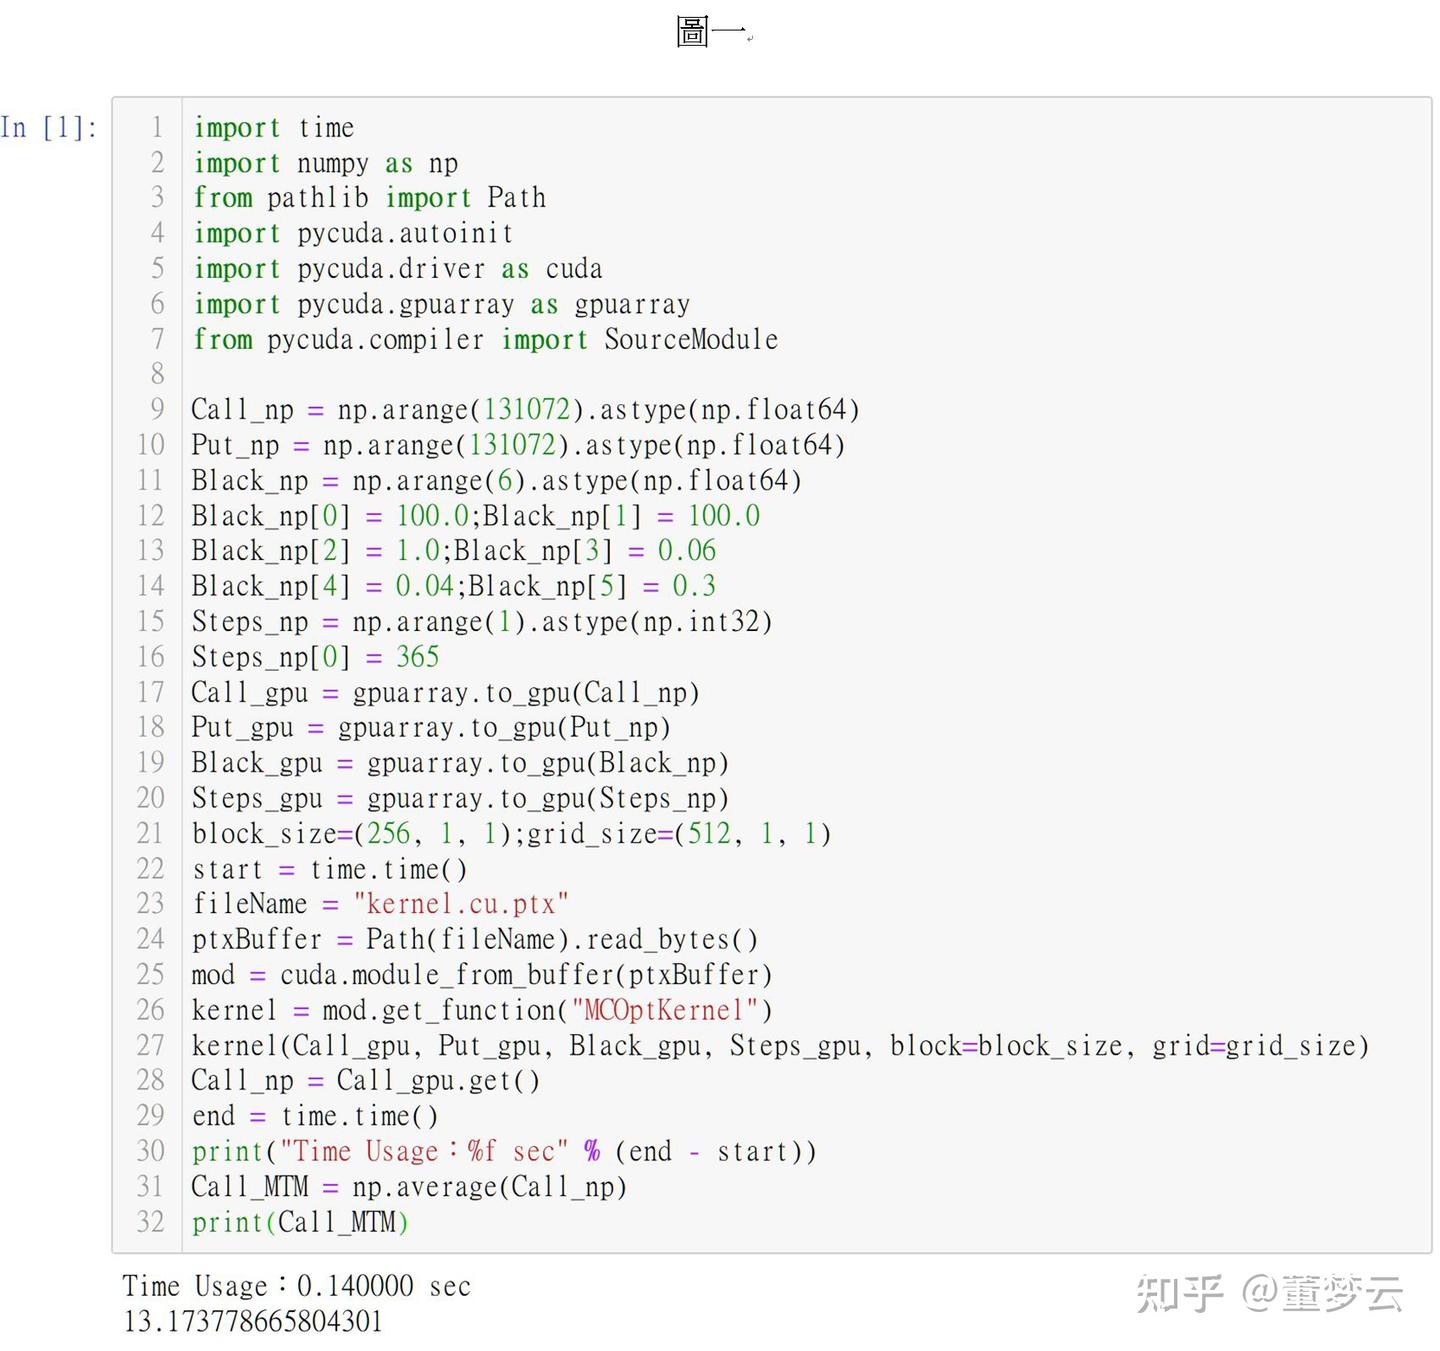Screen dimensions: 1440x1351
Task: Click the block_size and grid_size line
Action: pos(510,834)
